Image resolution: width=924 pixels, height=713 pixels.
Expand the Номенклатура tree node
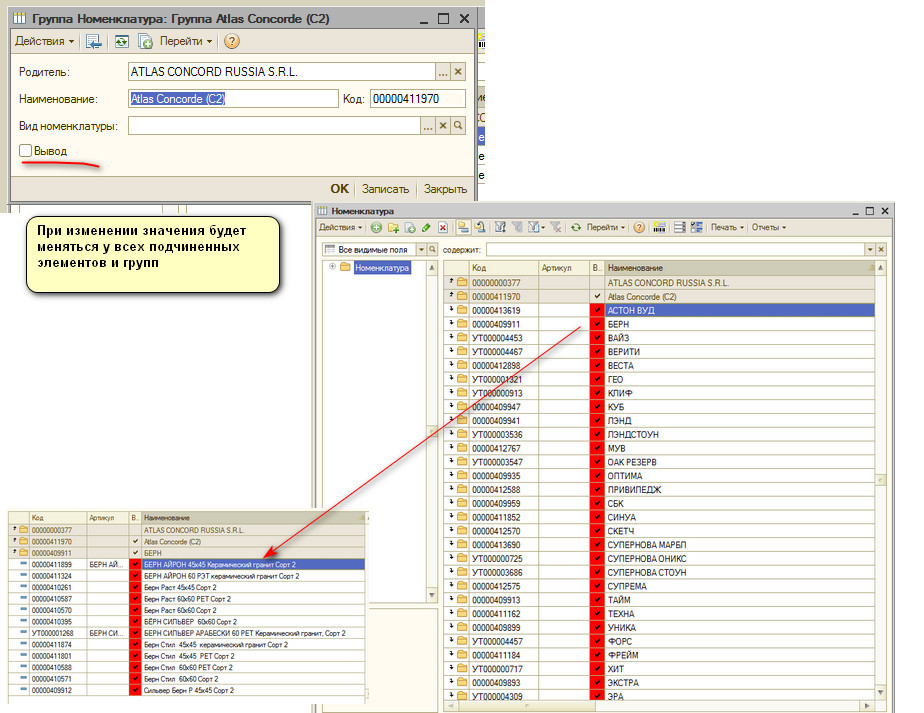(x=332, y=267)
